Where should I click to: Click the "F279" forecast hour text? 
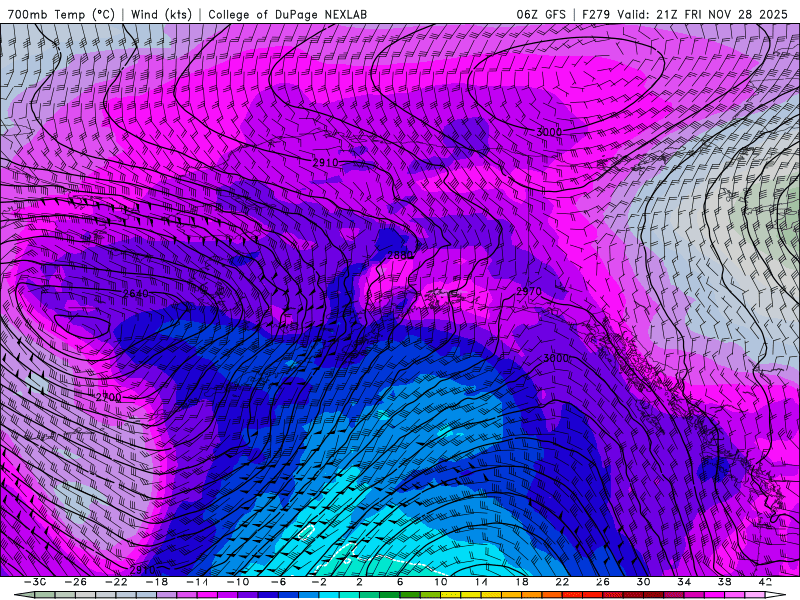click(x=595, y=14)
